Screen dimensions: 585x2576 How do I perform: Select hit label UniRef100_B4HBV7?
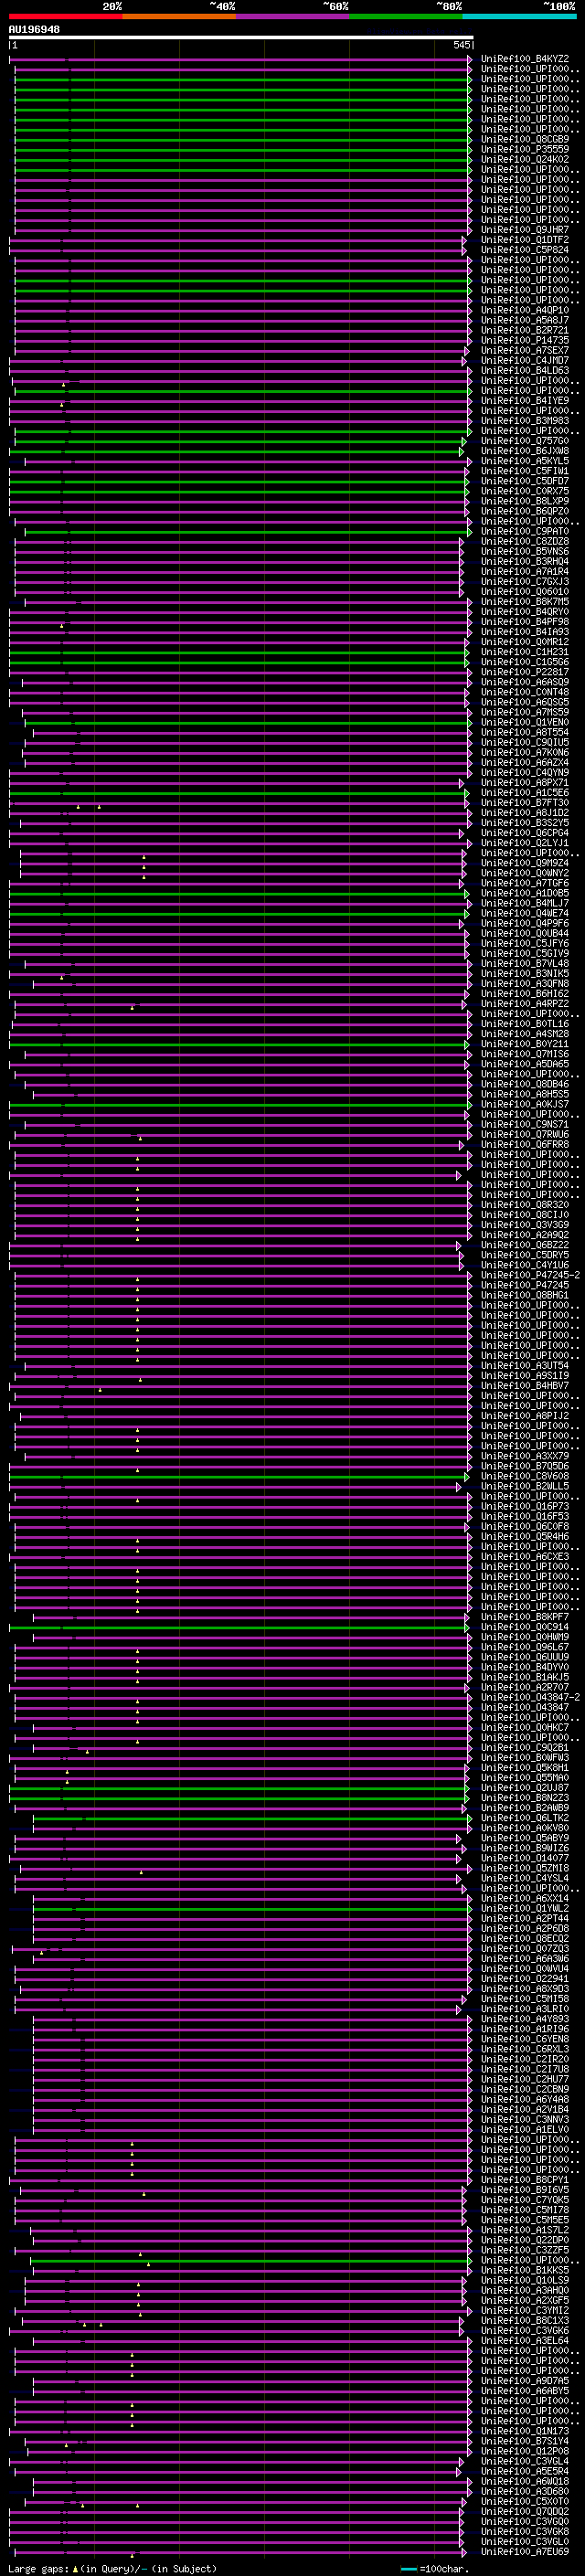point(525,1386)
